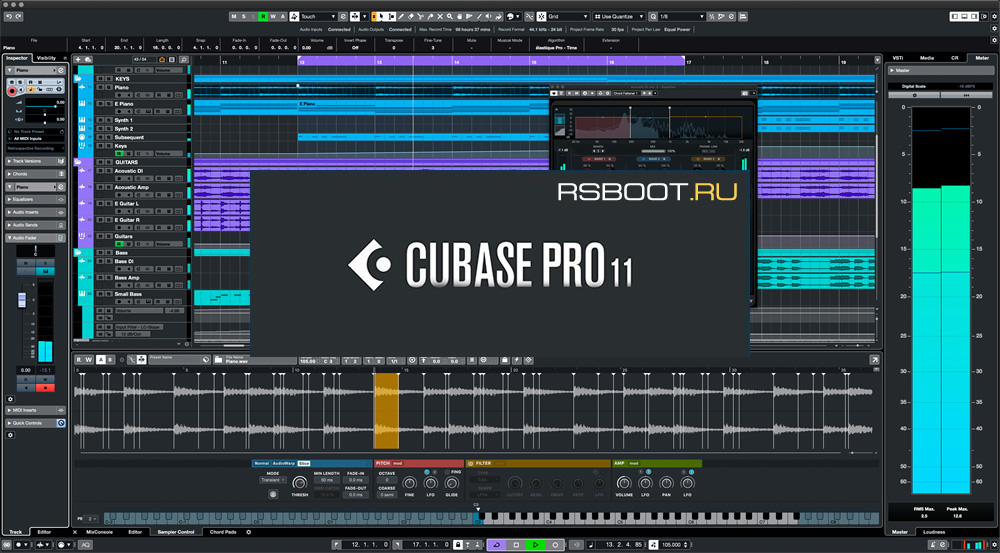Click the Stop button in transport bar

516,545
